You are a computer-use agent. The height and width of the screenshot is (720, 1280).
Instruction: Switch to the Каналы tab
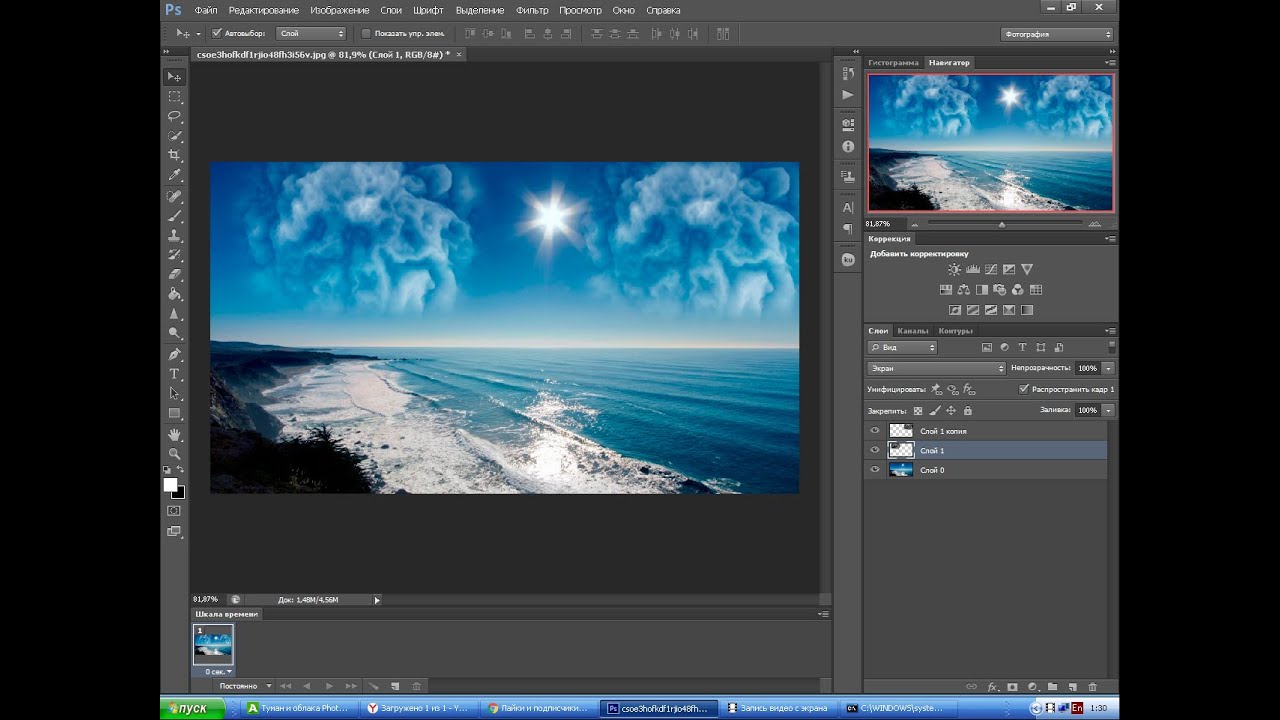coord(912,330)
